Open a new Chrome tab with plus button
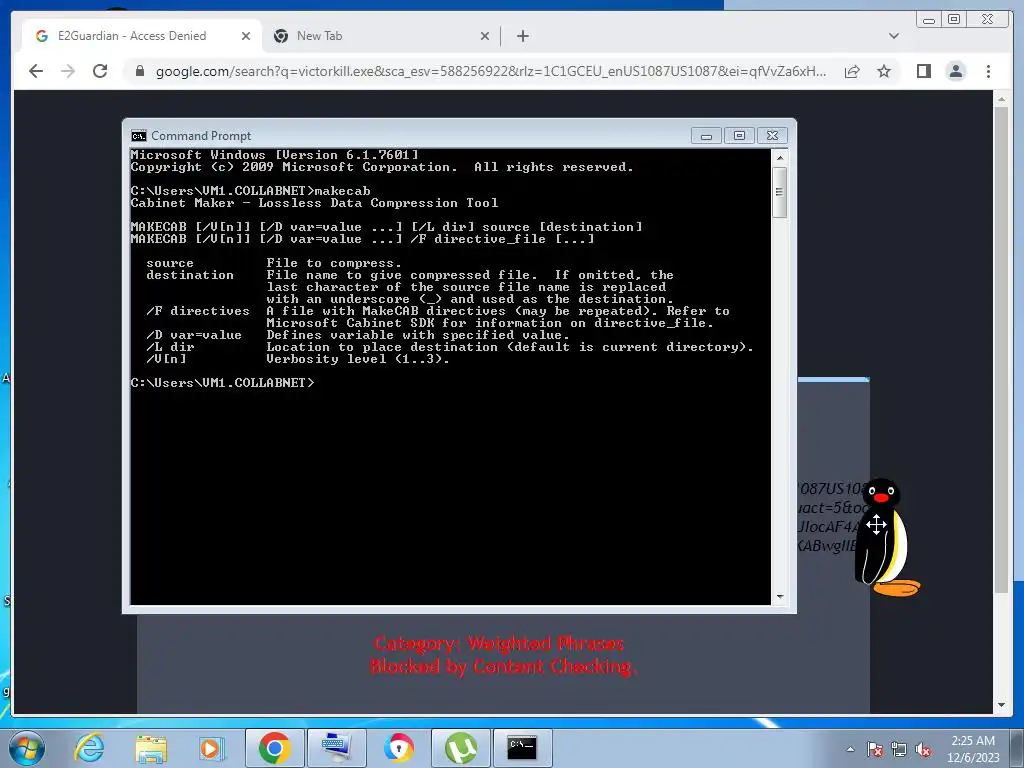The height and width of the screenshot is (768, 1024). coord(522,36)
